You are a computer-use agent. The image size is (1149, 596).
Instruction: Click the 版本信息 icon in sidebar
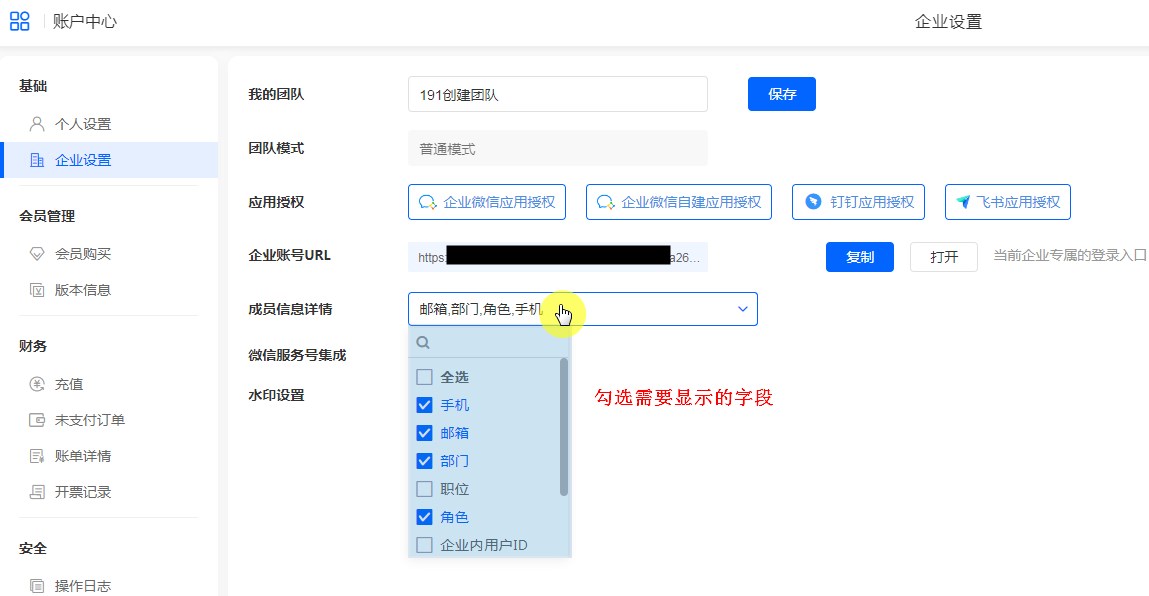point(37,290)
